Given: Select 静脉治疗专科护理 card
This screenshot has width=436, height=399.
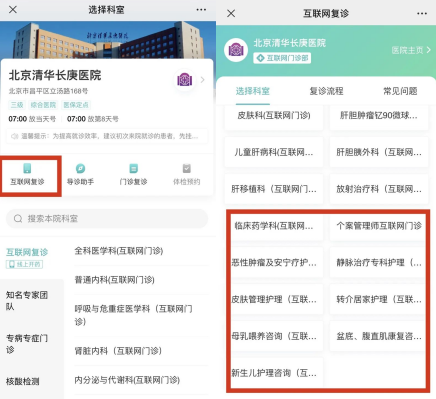Looking at the screenshot, I should click(378, 262).
